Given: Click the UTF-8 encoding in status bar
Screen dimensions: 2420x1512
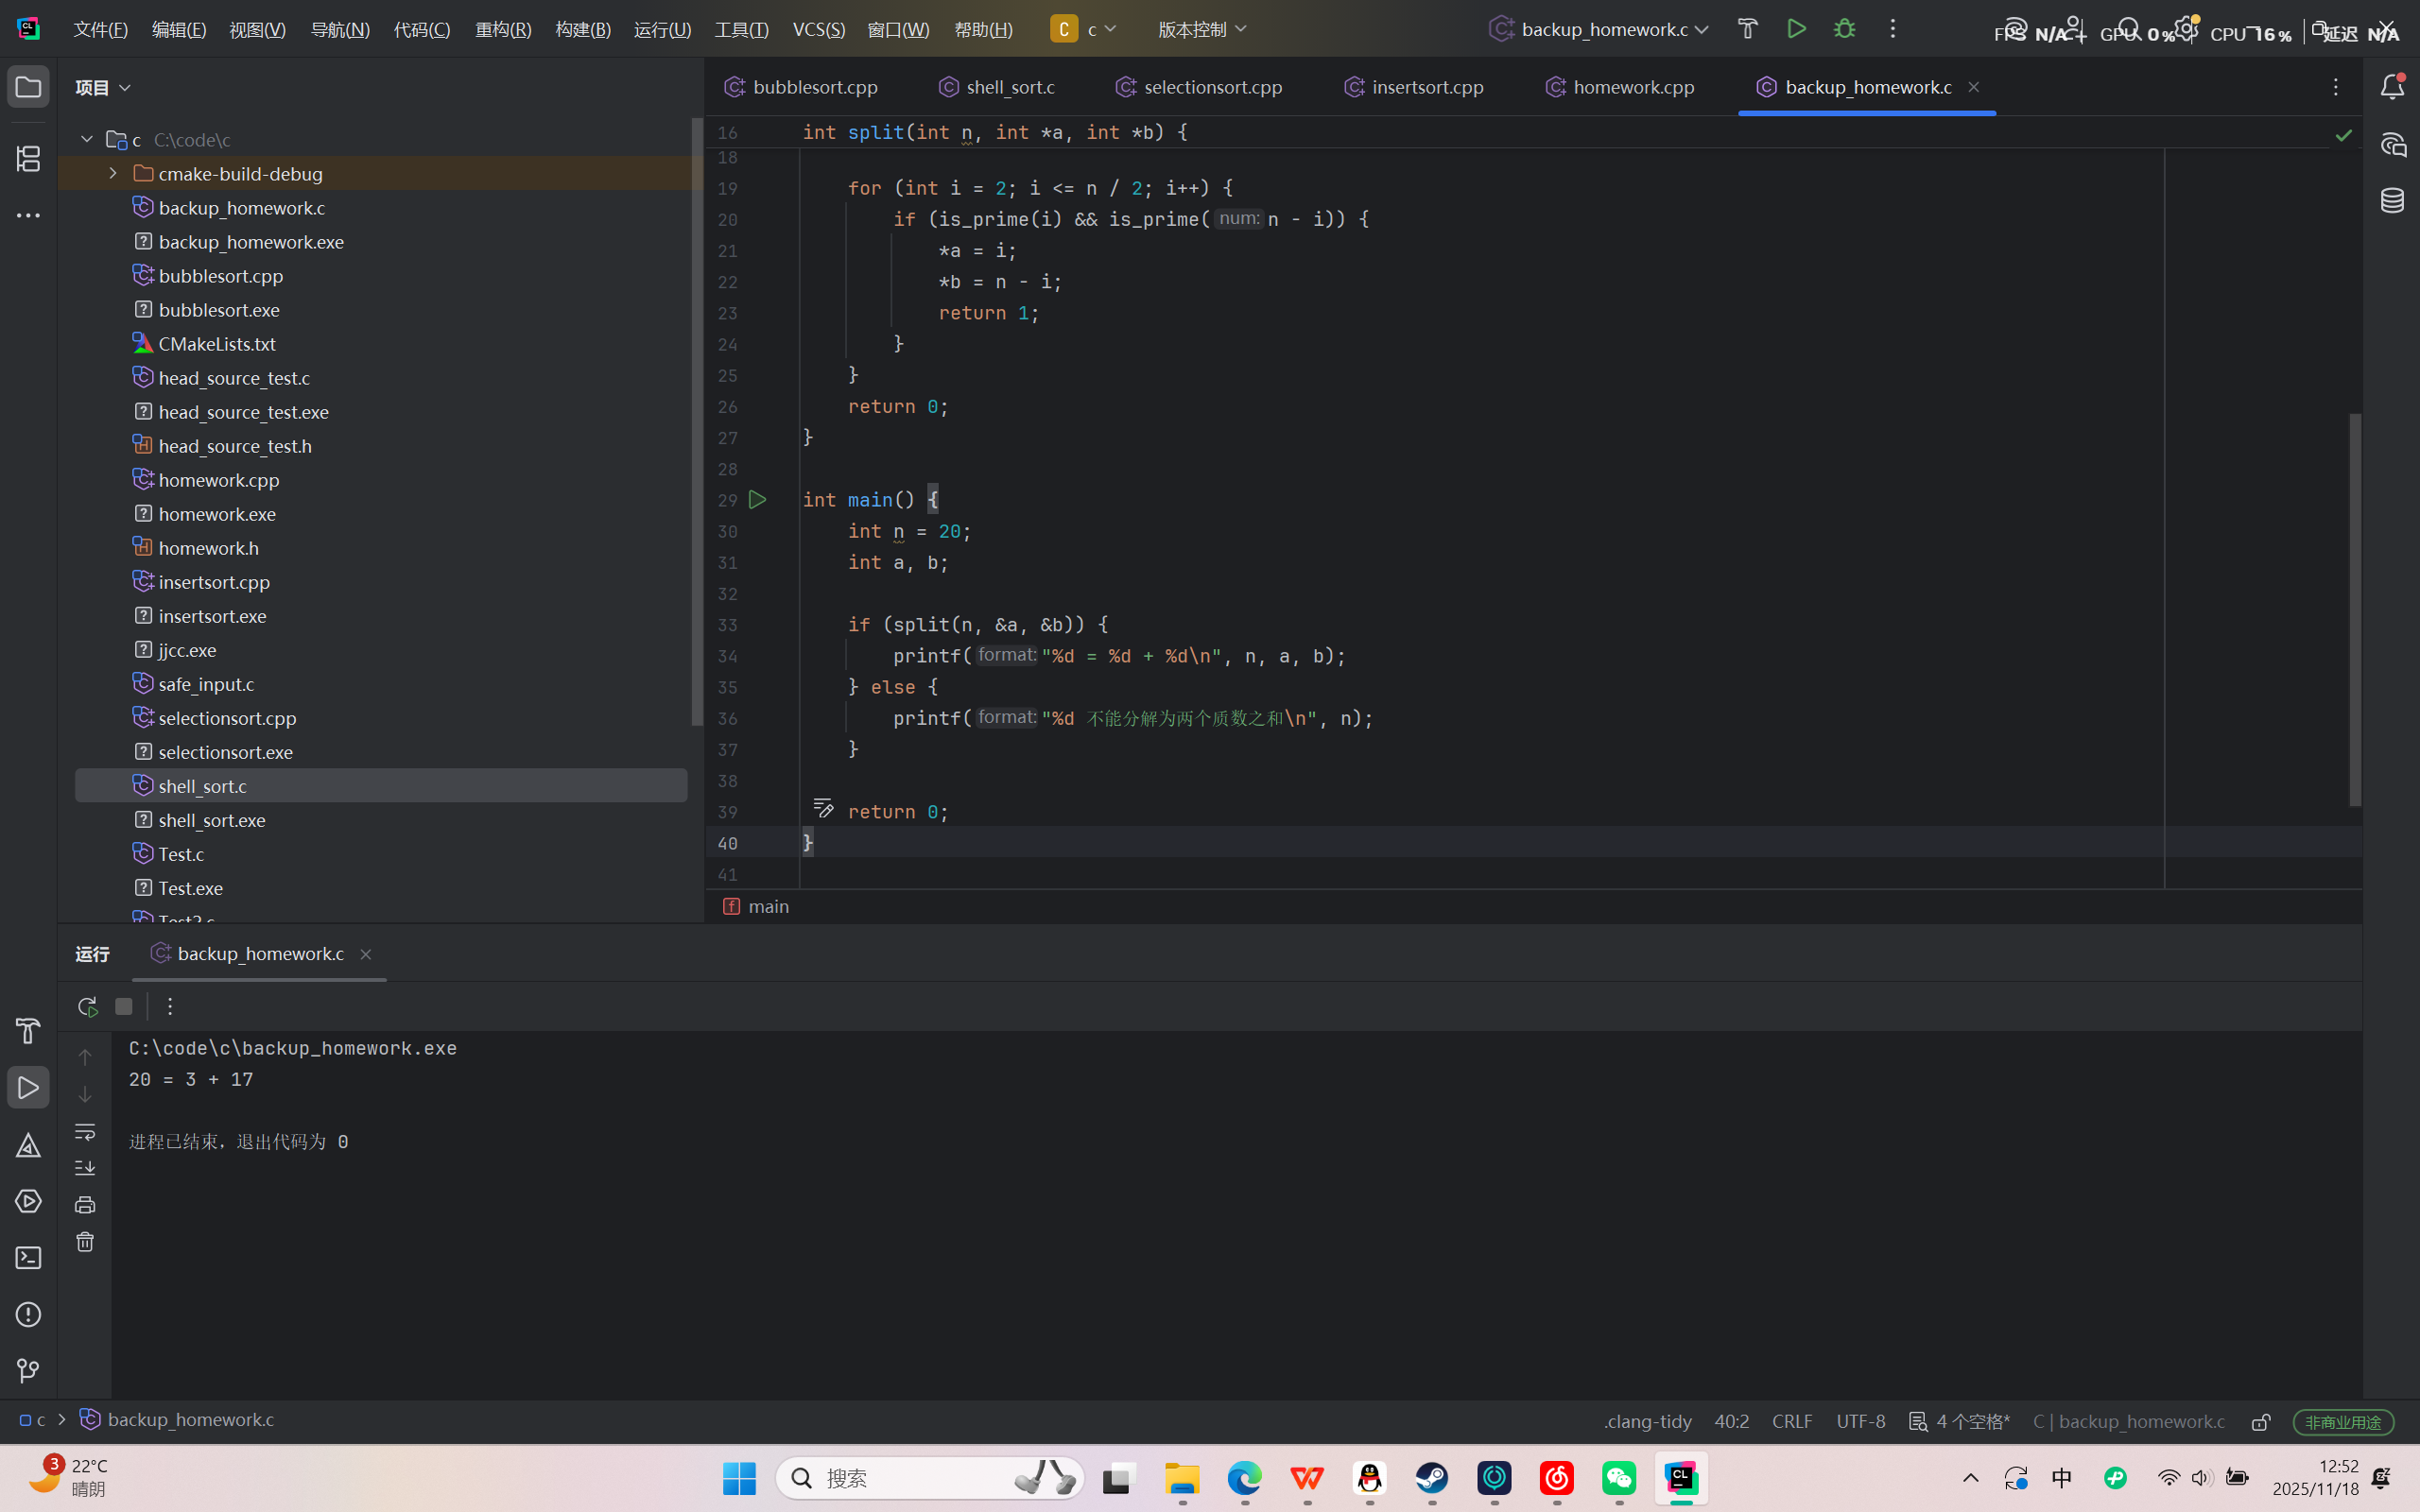Looking at the screenshot, I should (1860, 1421).
